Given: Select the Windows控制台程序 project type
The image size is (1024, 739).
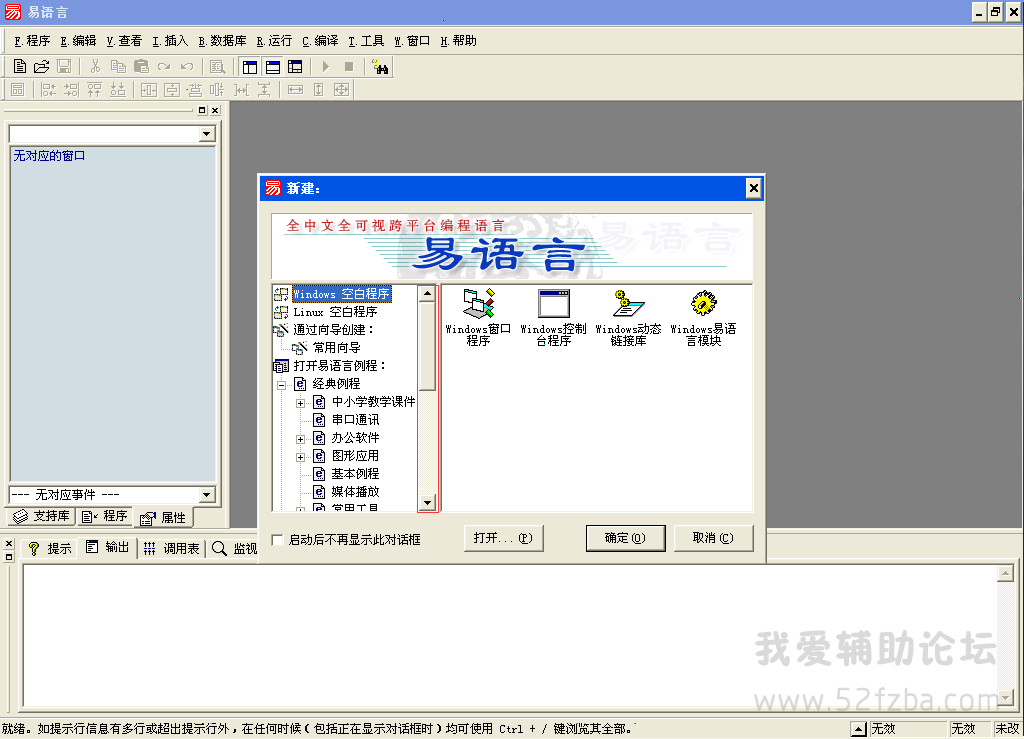Looking at the screenshot, I should click(x=553, y=317).
